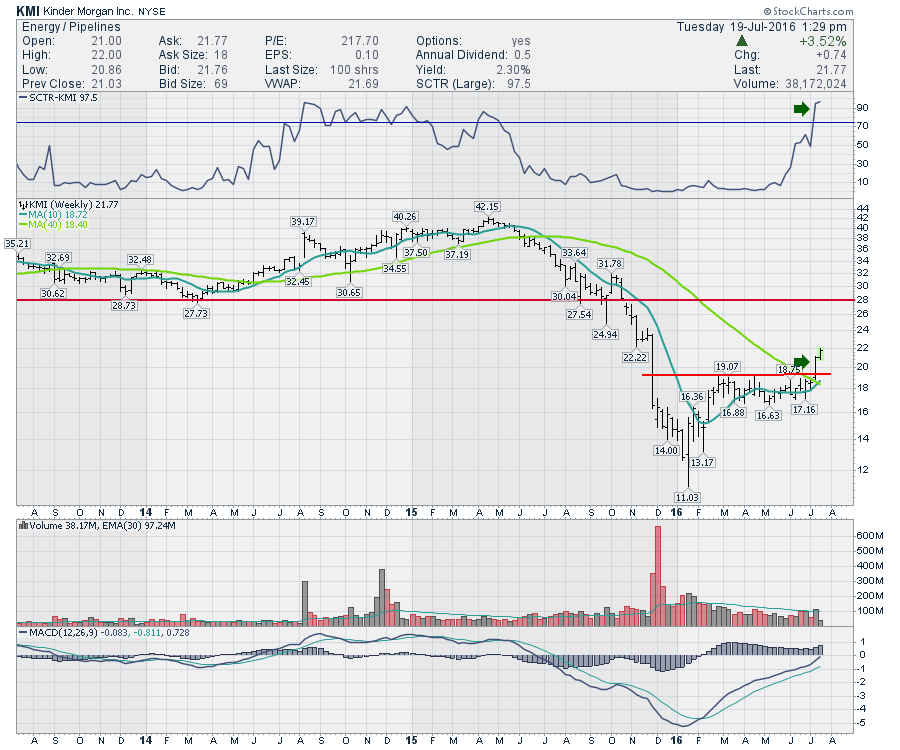Click the green arrow near price breakout
Screen dimensions: 900x750
point(801,361)
